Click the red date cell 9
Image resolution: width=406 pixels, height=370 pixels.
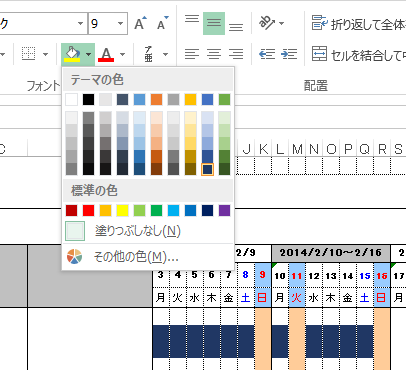click(263, 275)
